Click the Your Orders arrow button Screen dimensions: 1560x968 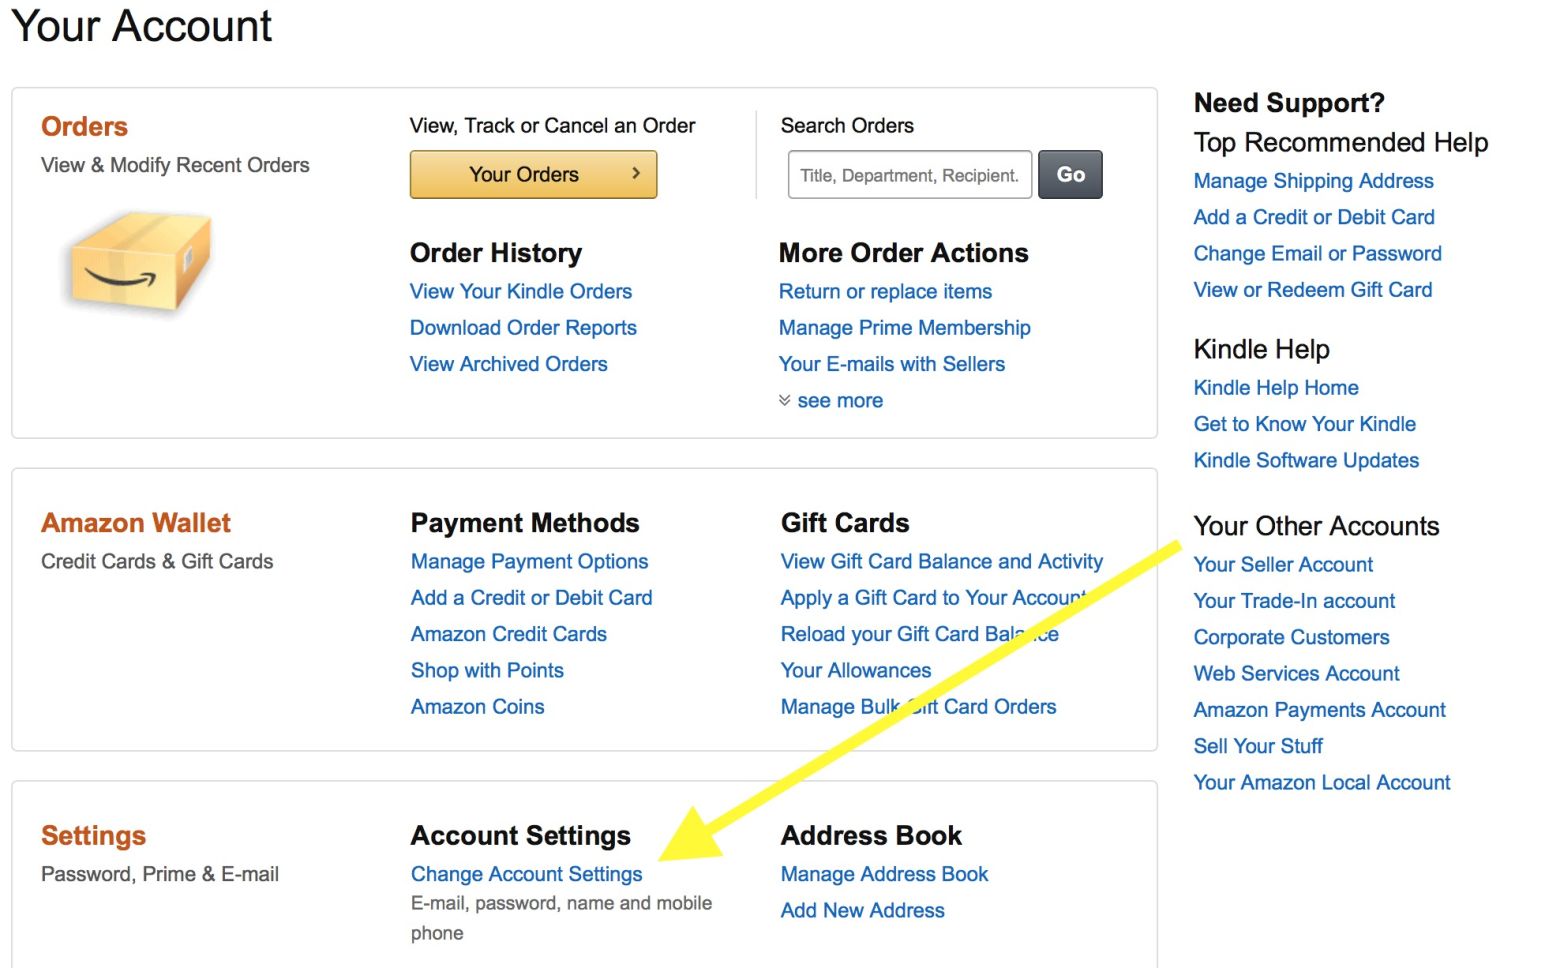pos(532,174)
